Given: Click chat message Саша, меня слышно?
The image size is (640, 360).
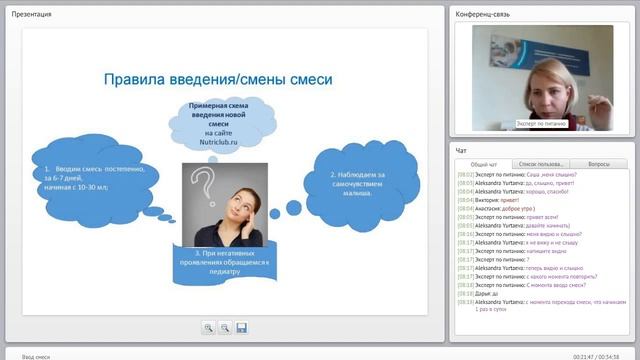Looking at the screenshot, I should pos(551,175).
